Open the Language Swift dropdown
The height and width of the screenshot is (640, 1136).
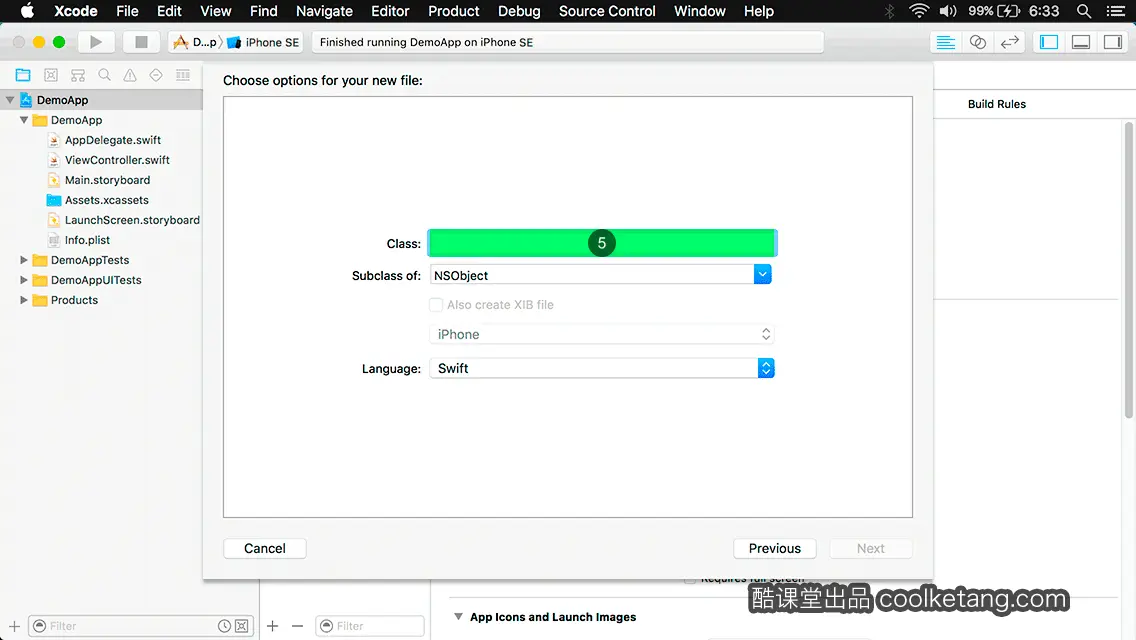click(602, 368)
